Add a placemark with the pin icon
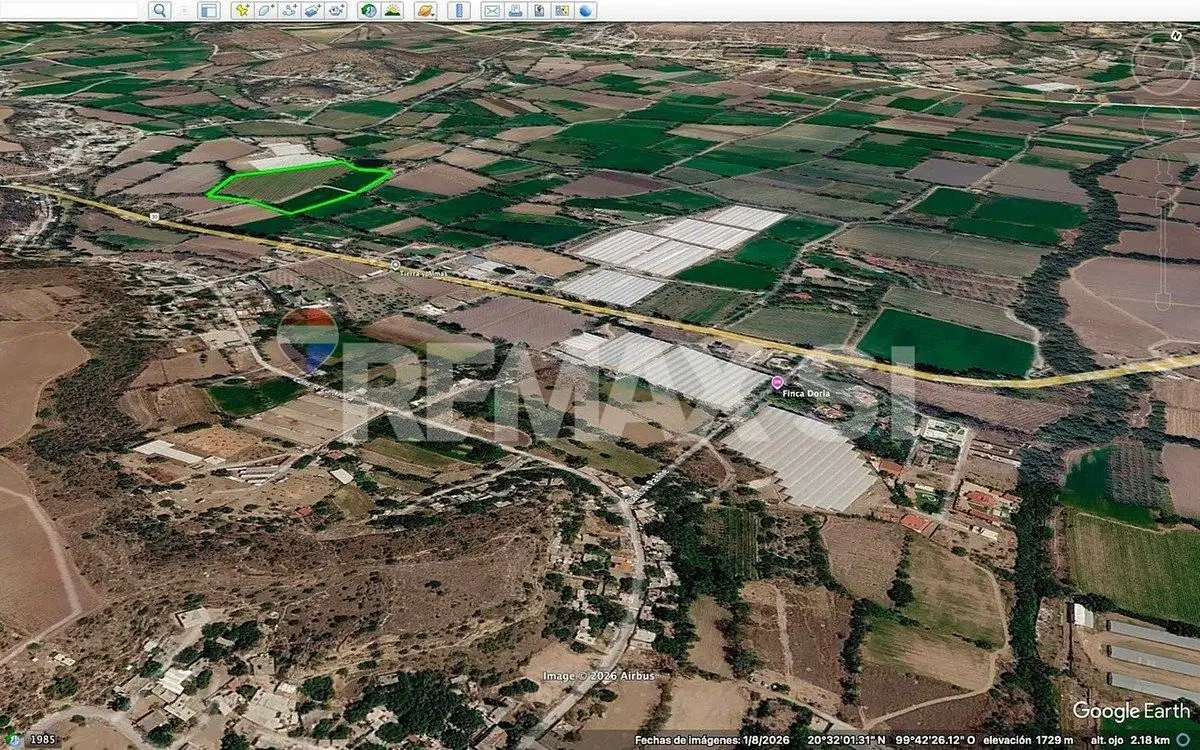1200x750 pixels. pyautogui.click(x=243, y=10)
